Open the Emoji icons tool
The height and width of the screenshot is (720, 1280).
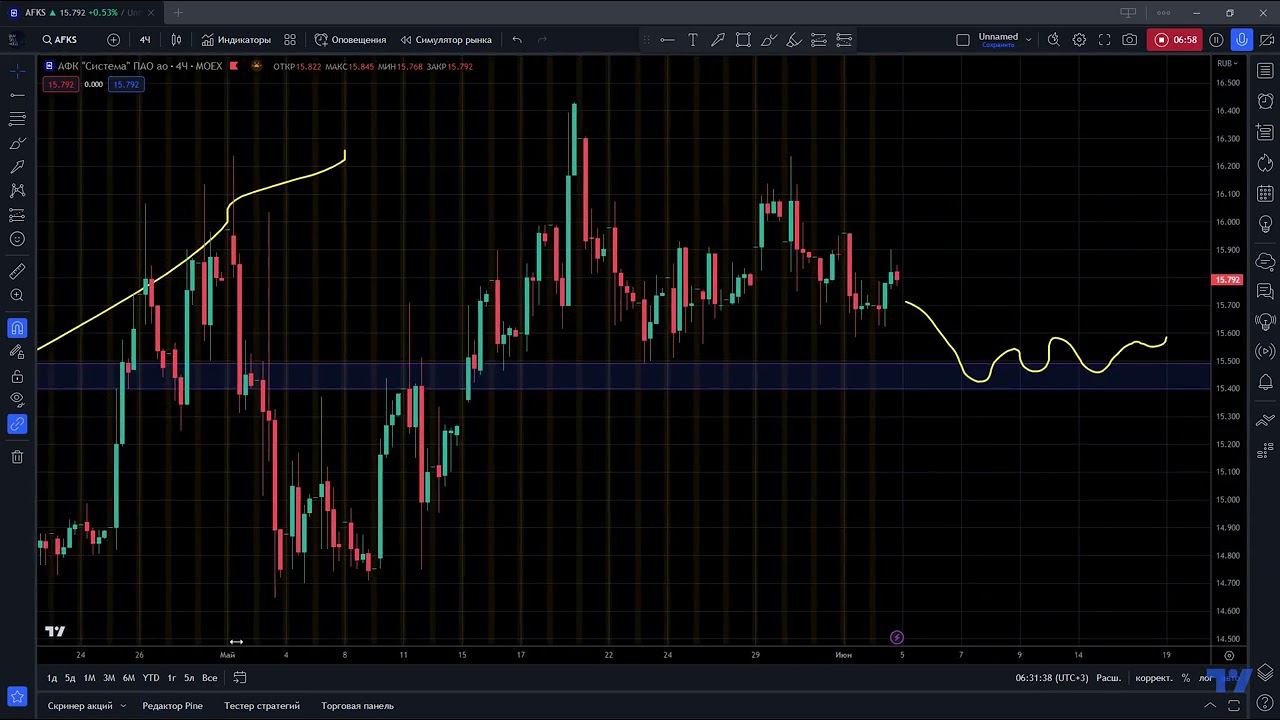17,239
